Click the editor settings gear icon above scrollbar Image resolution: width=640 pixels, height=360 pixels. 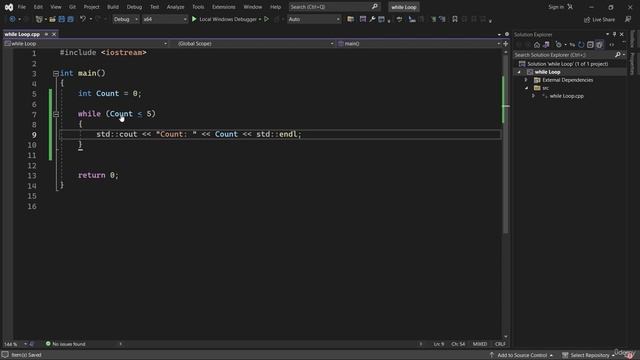(507, 34)
